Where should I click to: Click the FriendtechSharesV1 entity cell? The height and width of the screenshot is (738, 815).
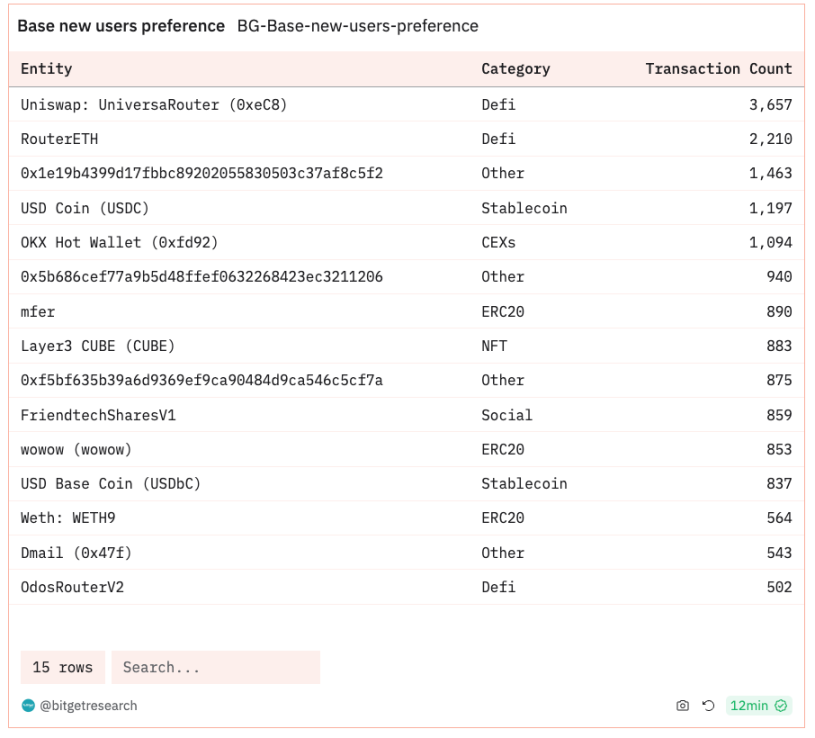(x=98, y=415)
